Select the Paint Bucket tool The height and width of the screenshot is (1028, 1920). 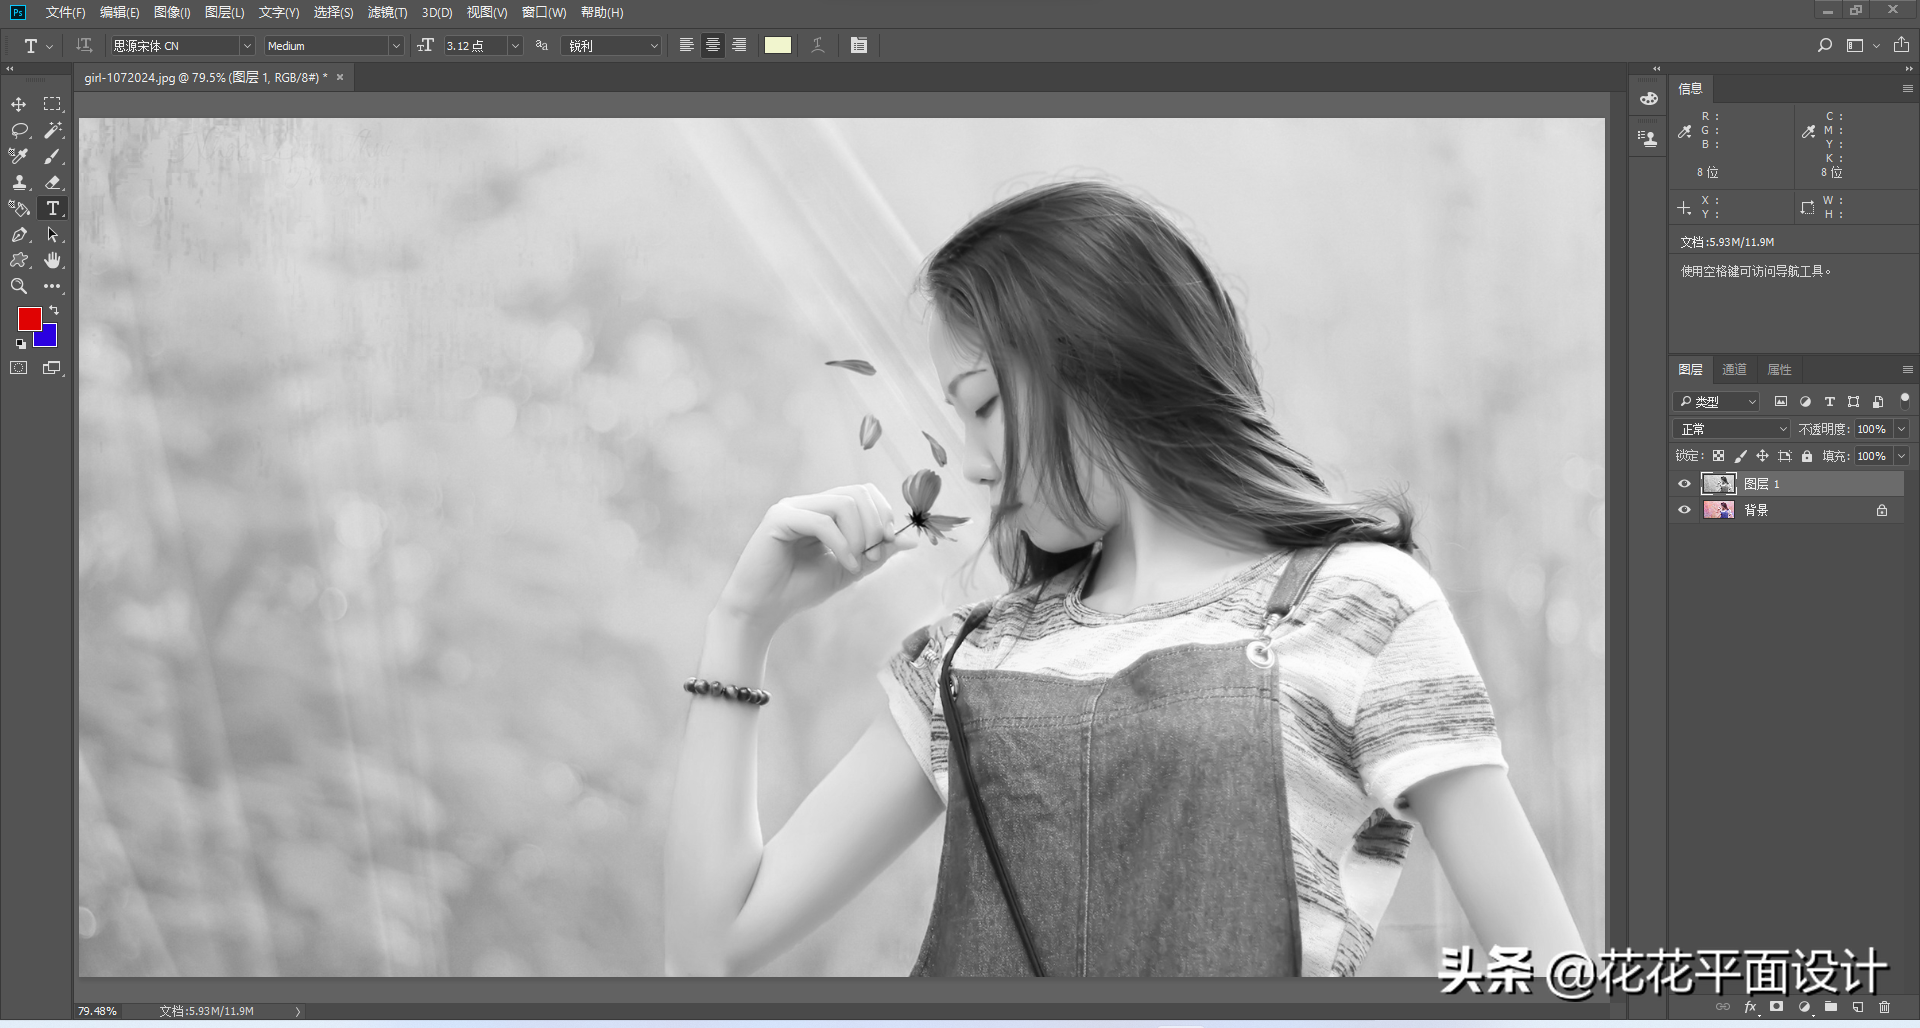19,208
